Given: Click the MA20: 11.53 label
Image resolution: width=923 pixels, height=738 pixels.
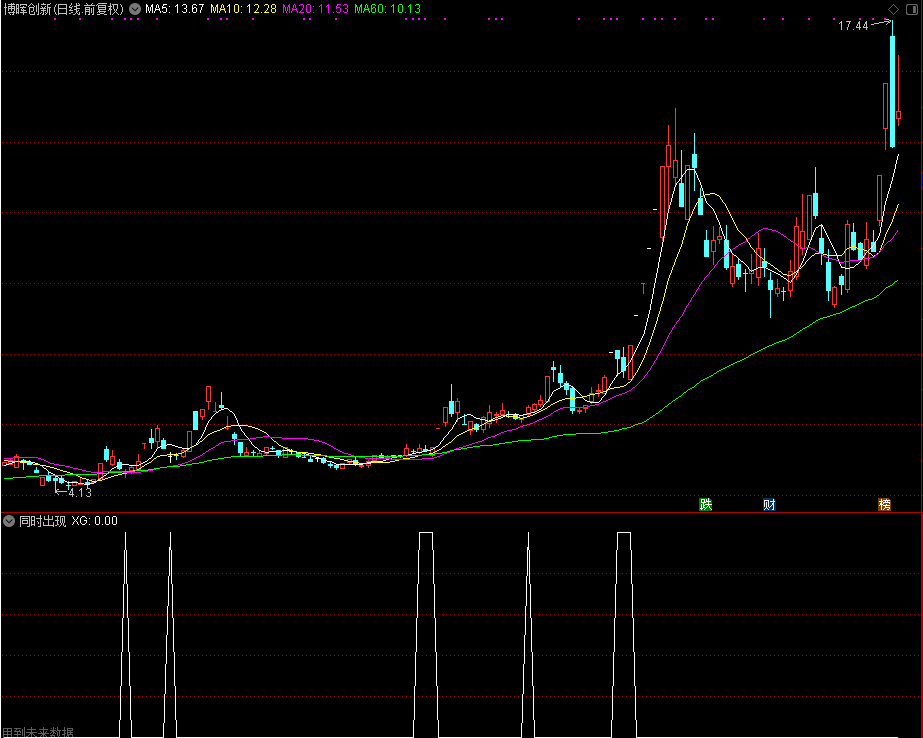Looking at the screenshot, I should click(316, 9).
